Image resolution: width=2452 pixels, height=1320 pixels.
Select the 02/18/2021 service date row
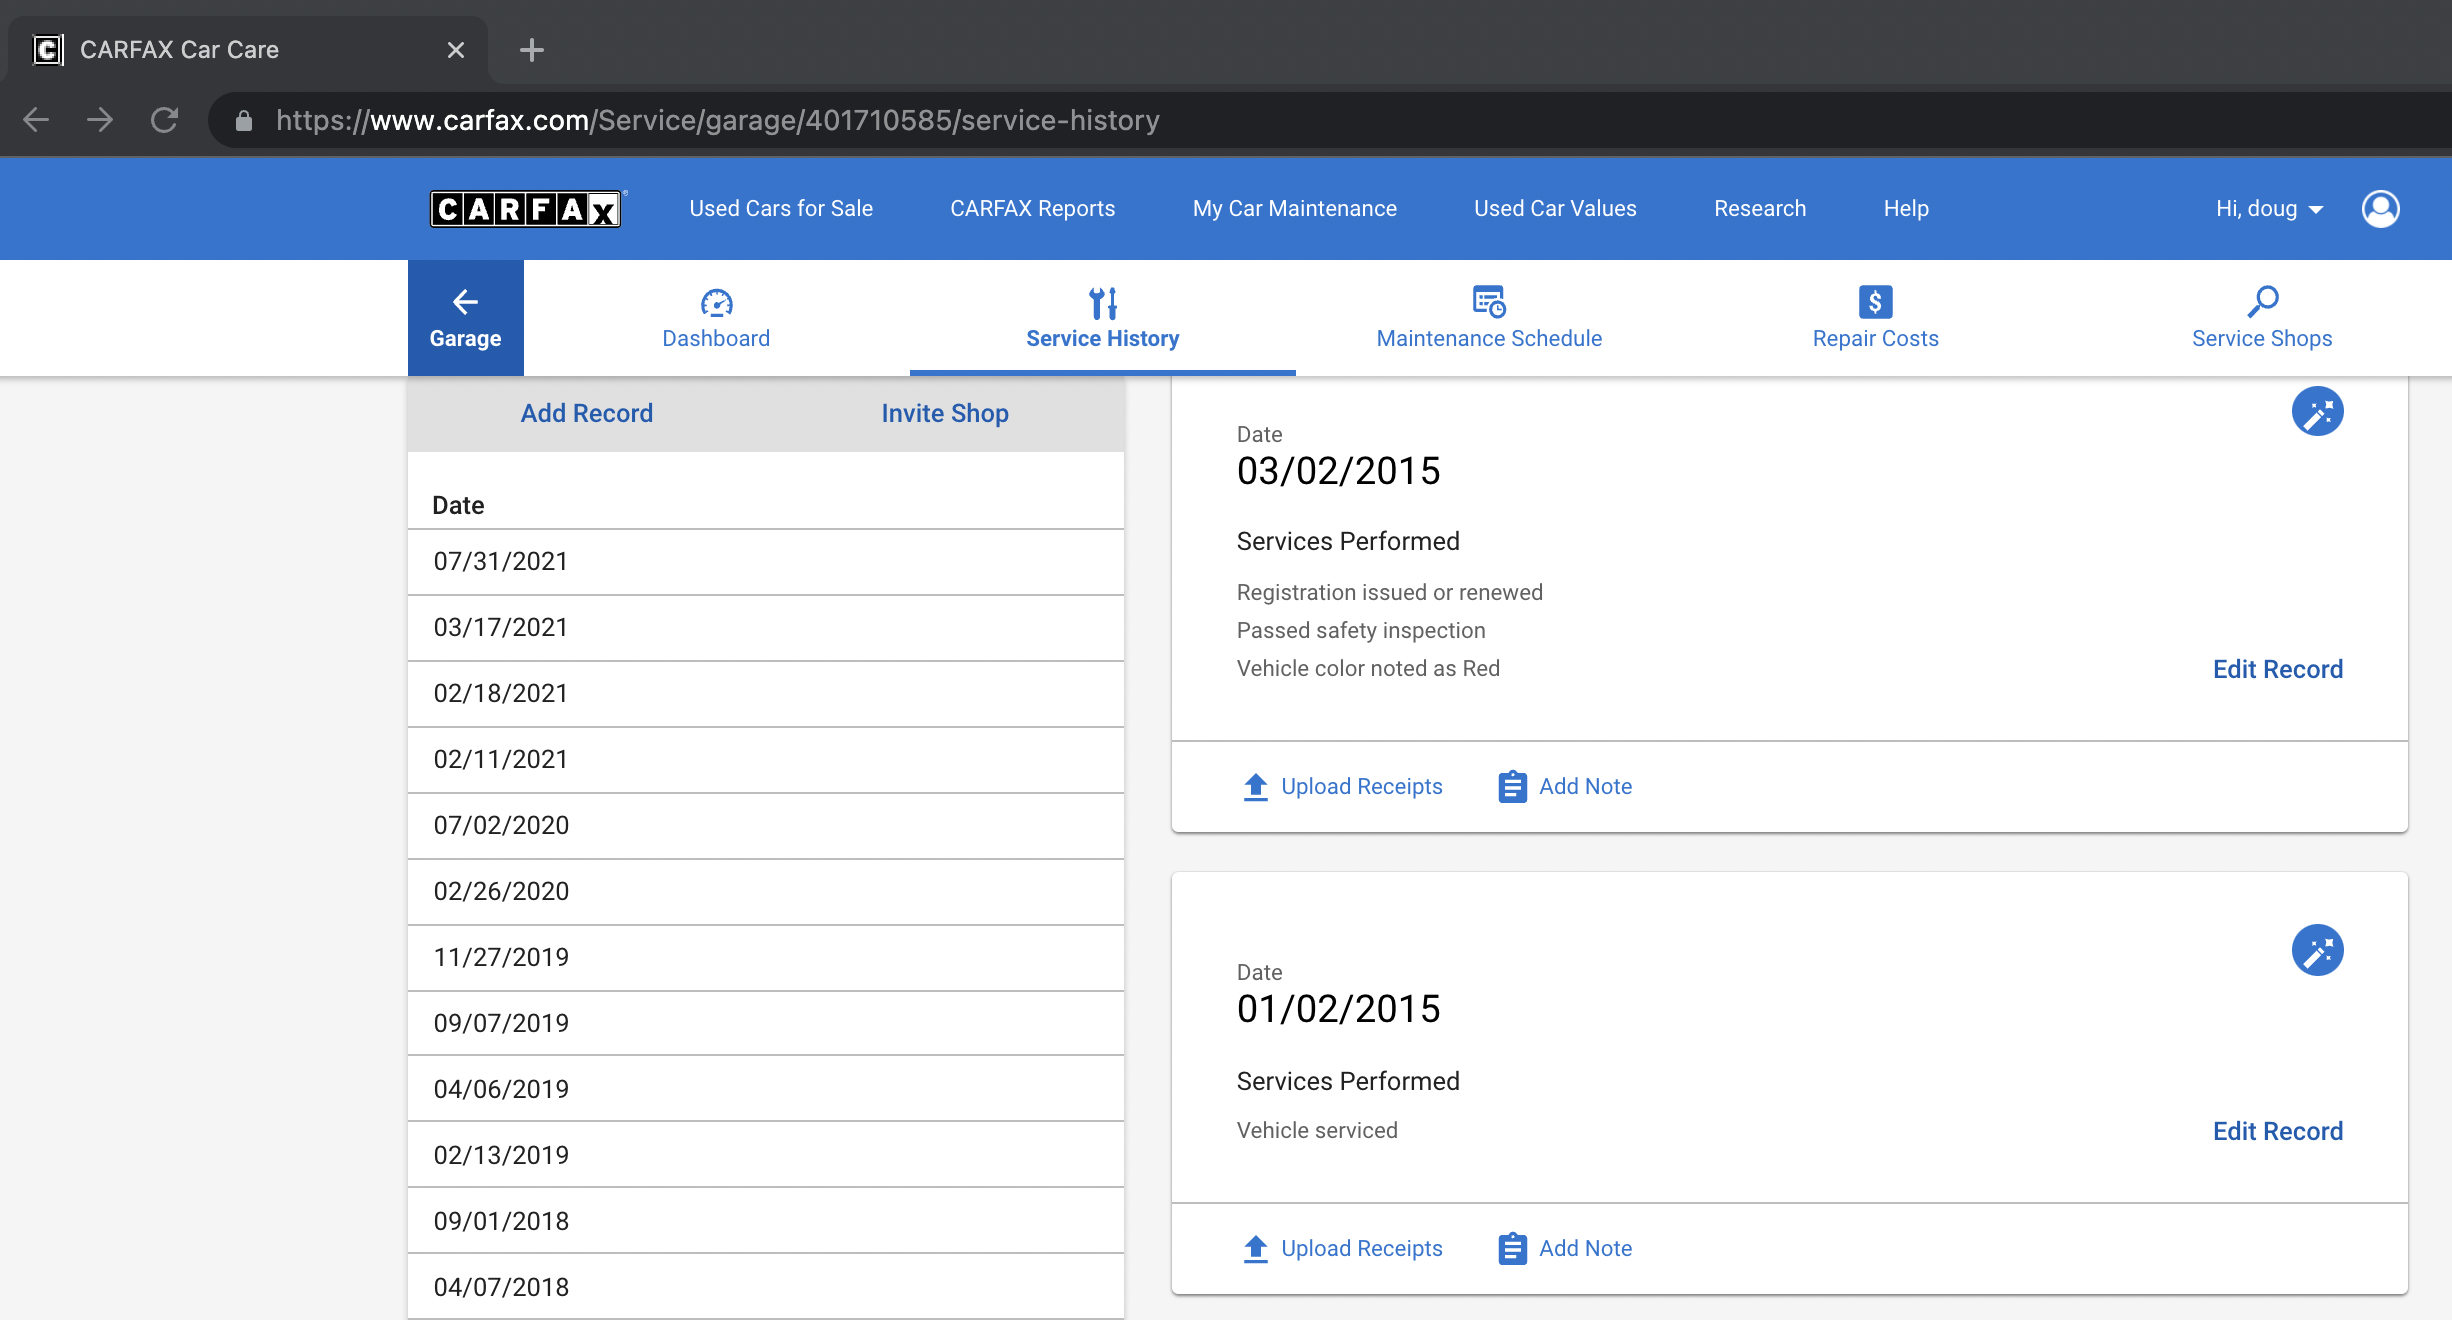(x=766, y=694)
